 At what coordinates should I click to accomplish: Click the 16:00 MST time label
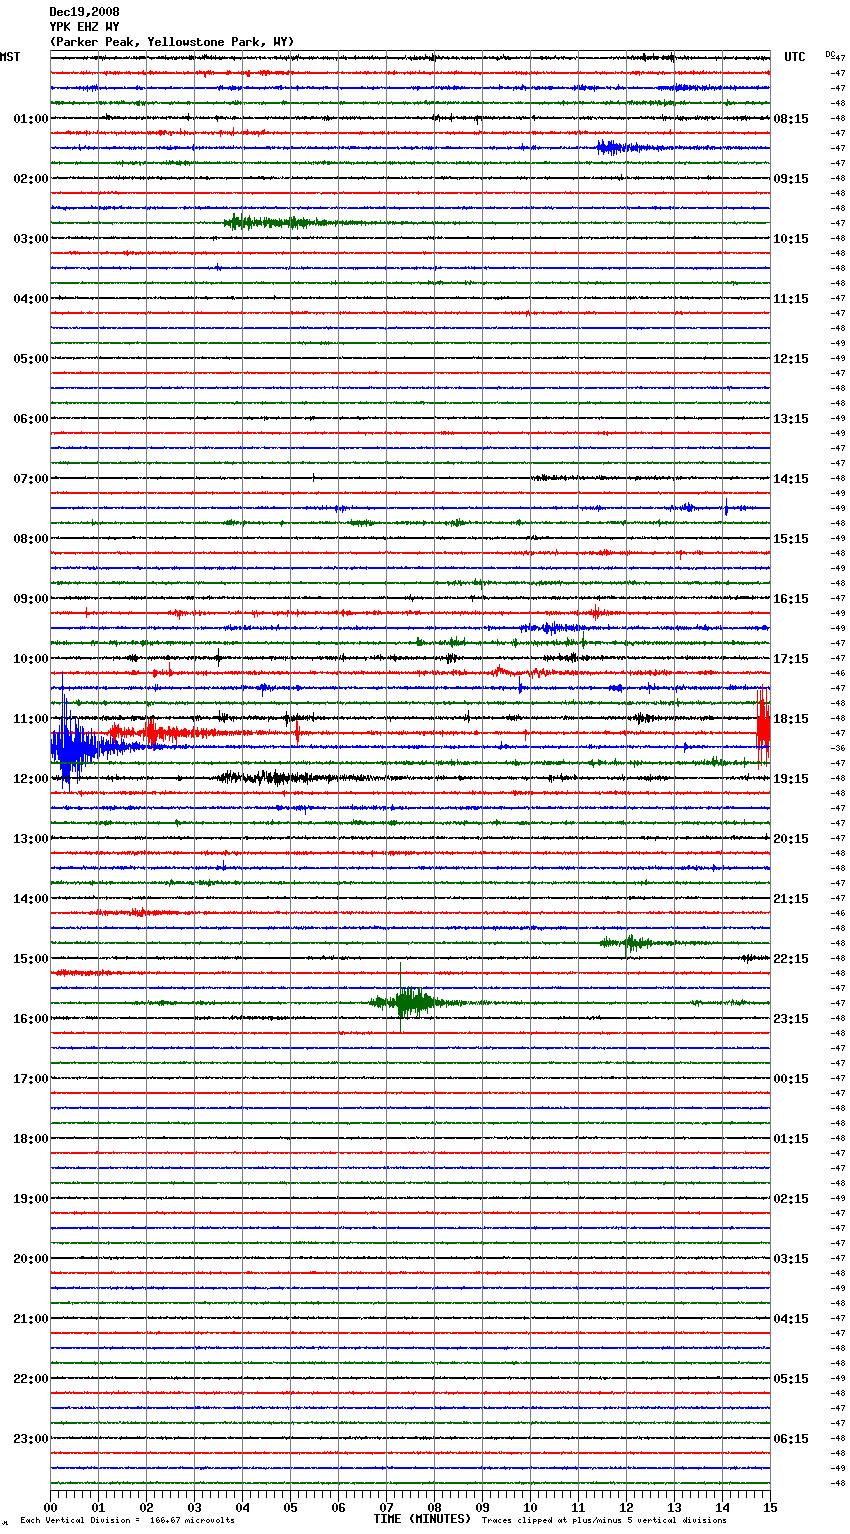31,1019
